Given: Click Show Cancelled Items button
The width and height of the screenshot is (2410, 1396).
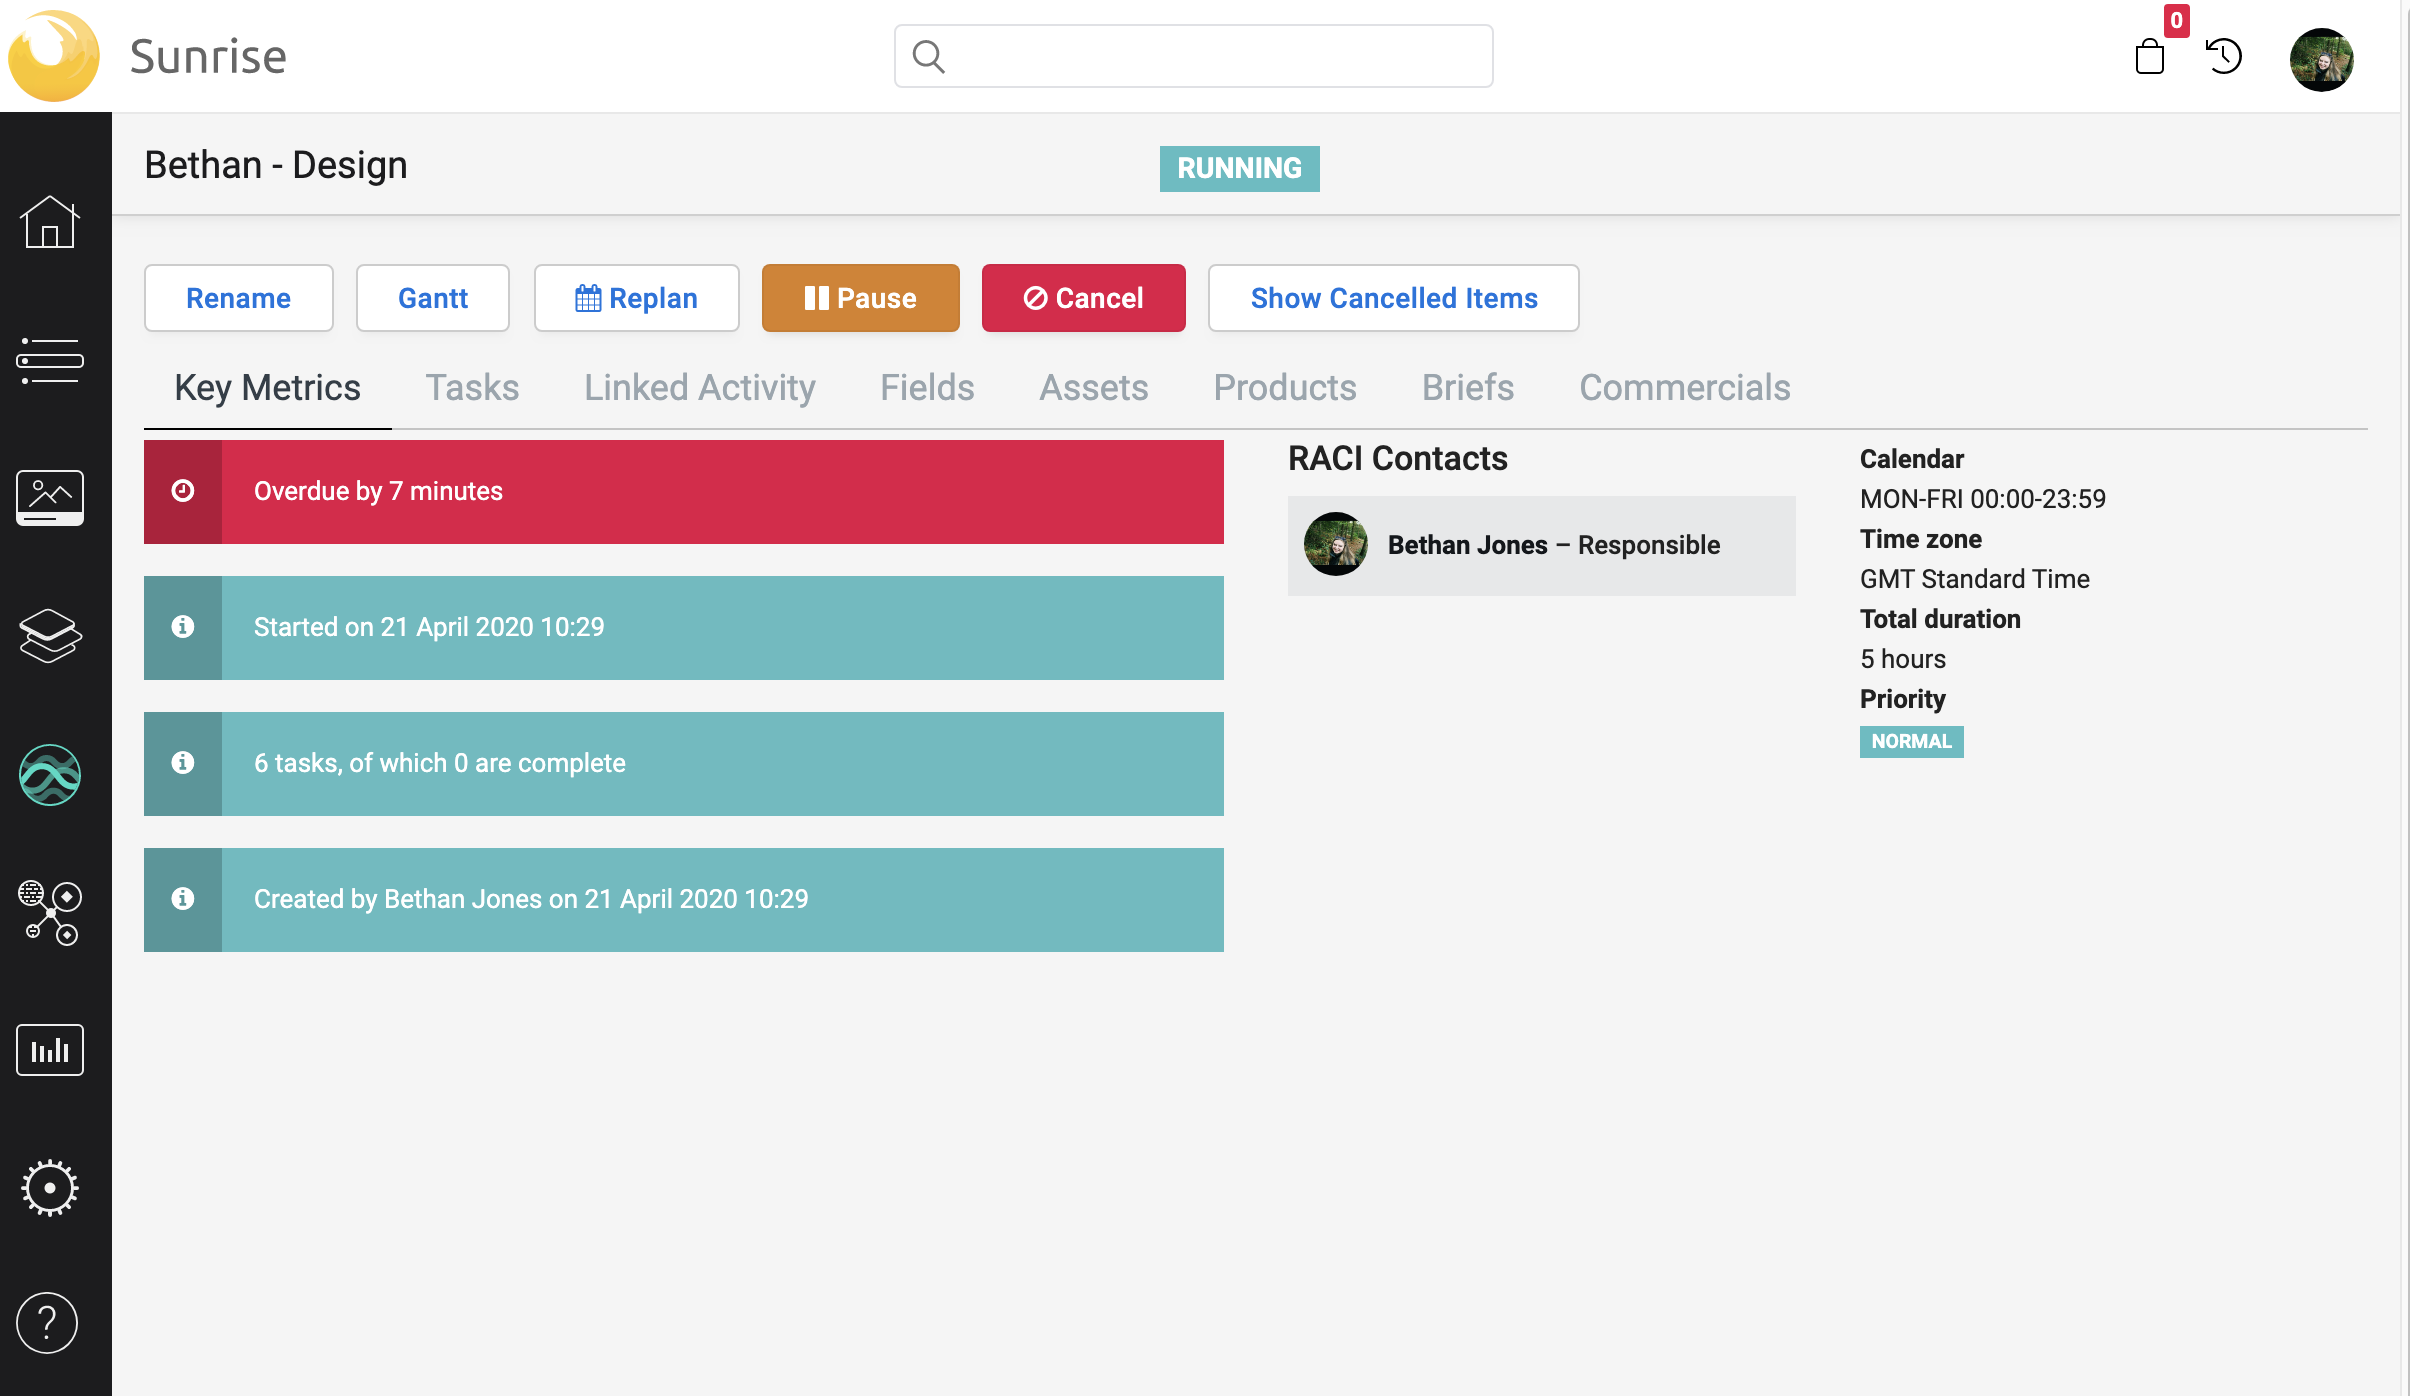Looking at the screenshot, I should 1393,298.
